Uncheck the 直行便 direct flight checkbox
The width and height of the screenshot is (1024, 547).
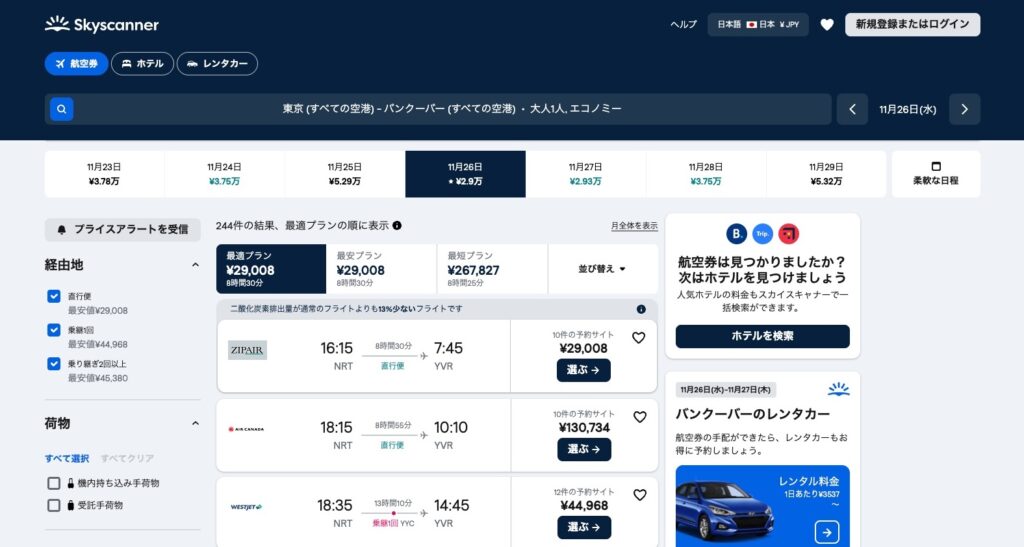coord(54,296)
